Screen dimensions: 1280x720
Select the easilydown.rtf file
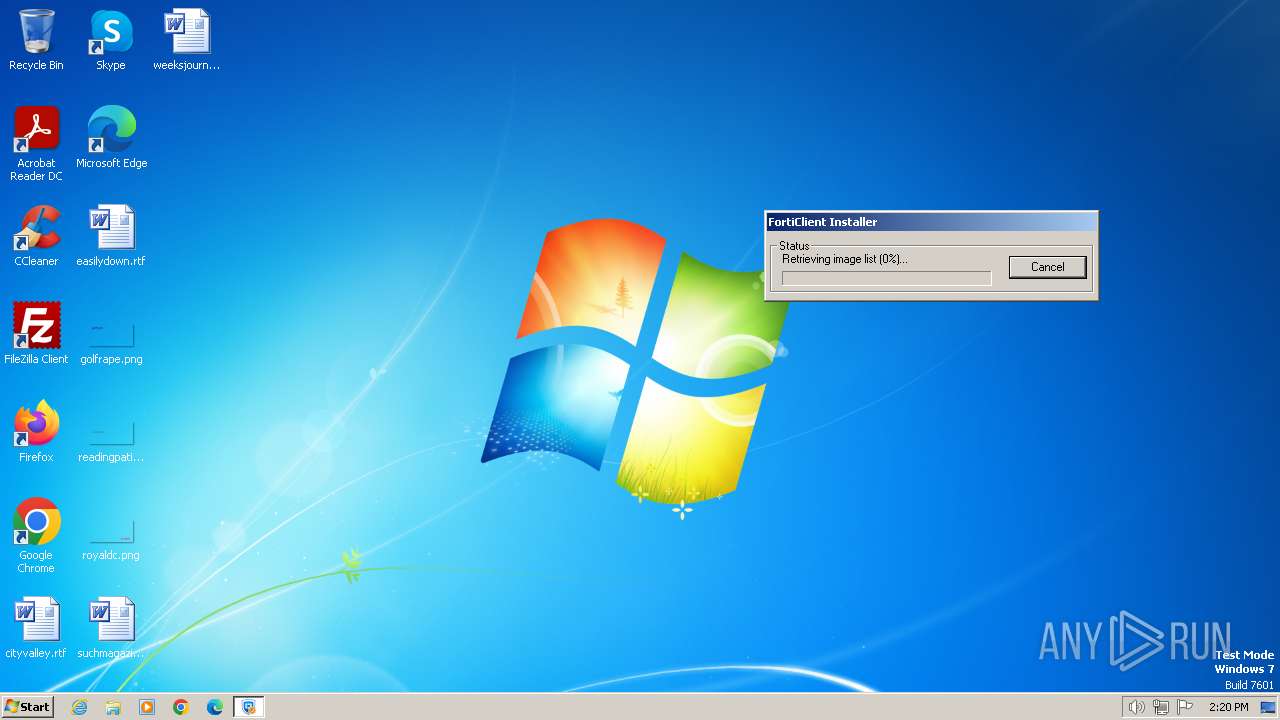click(x=111, y=236)
